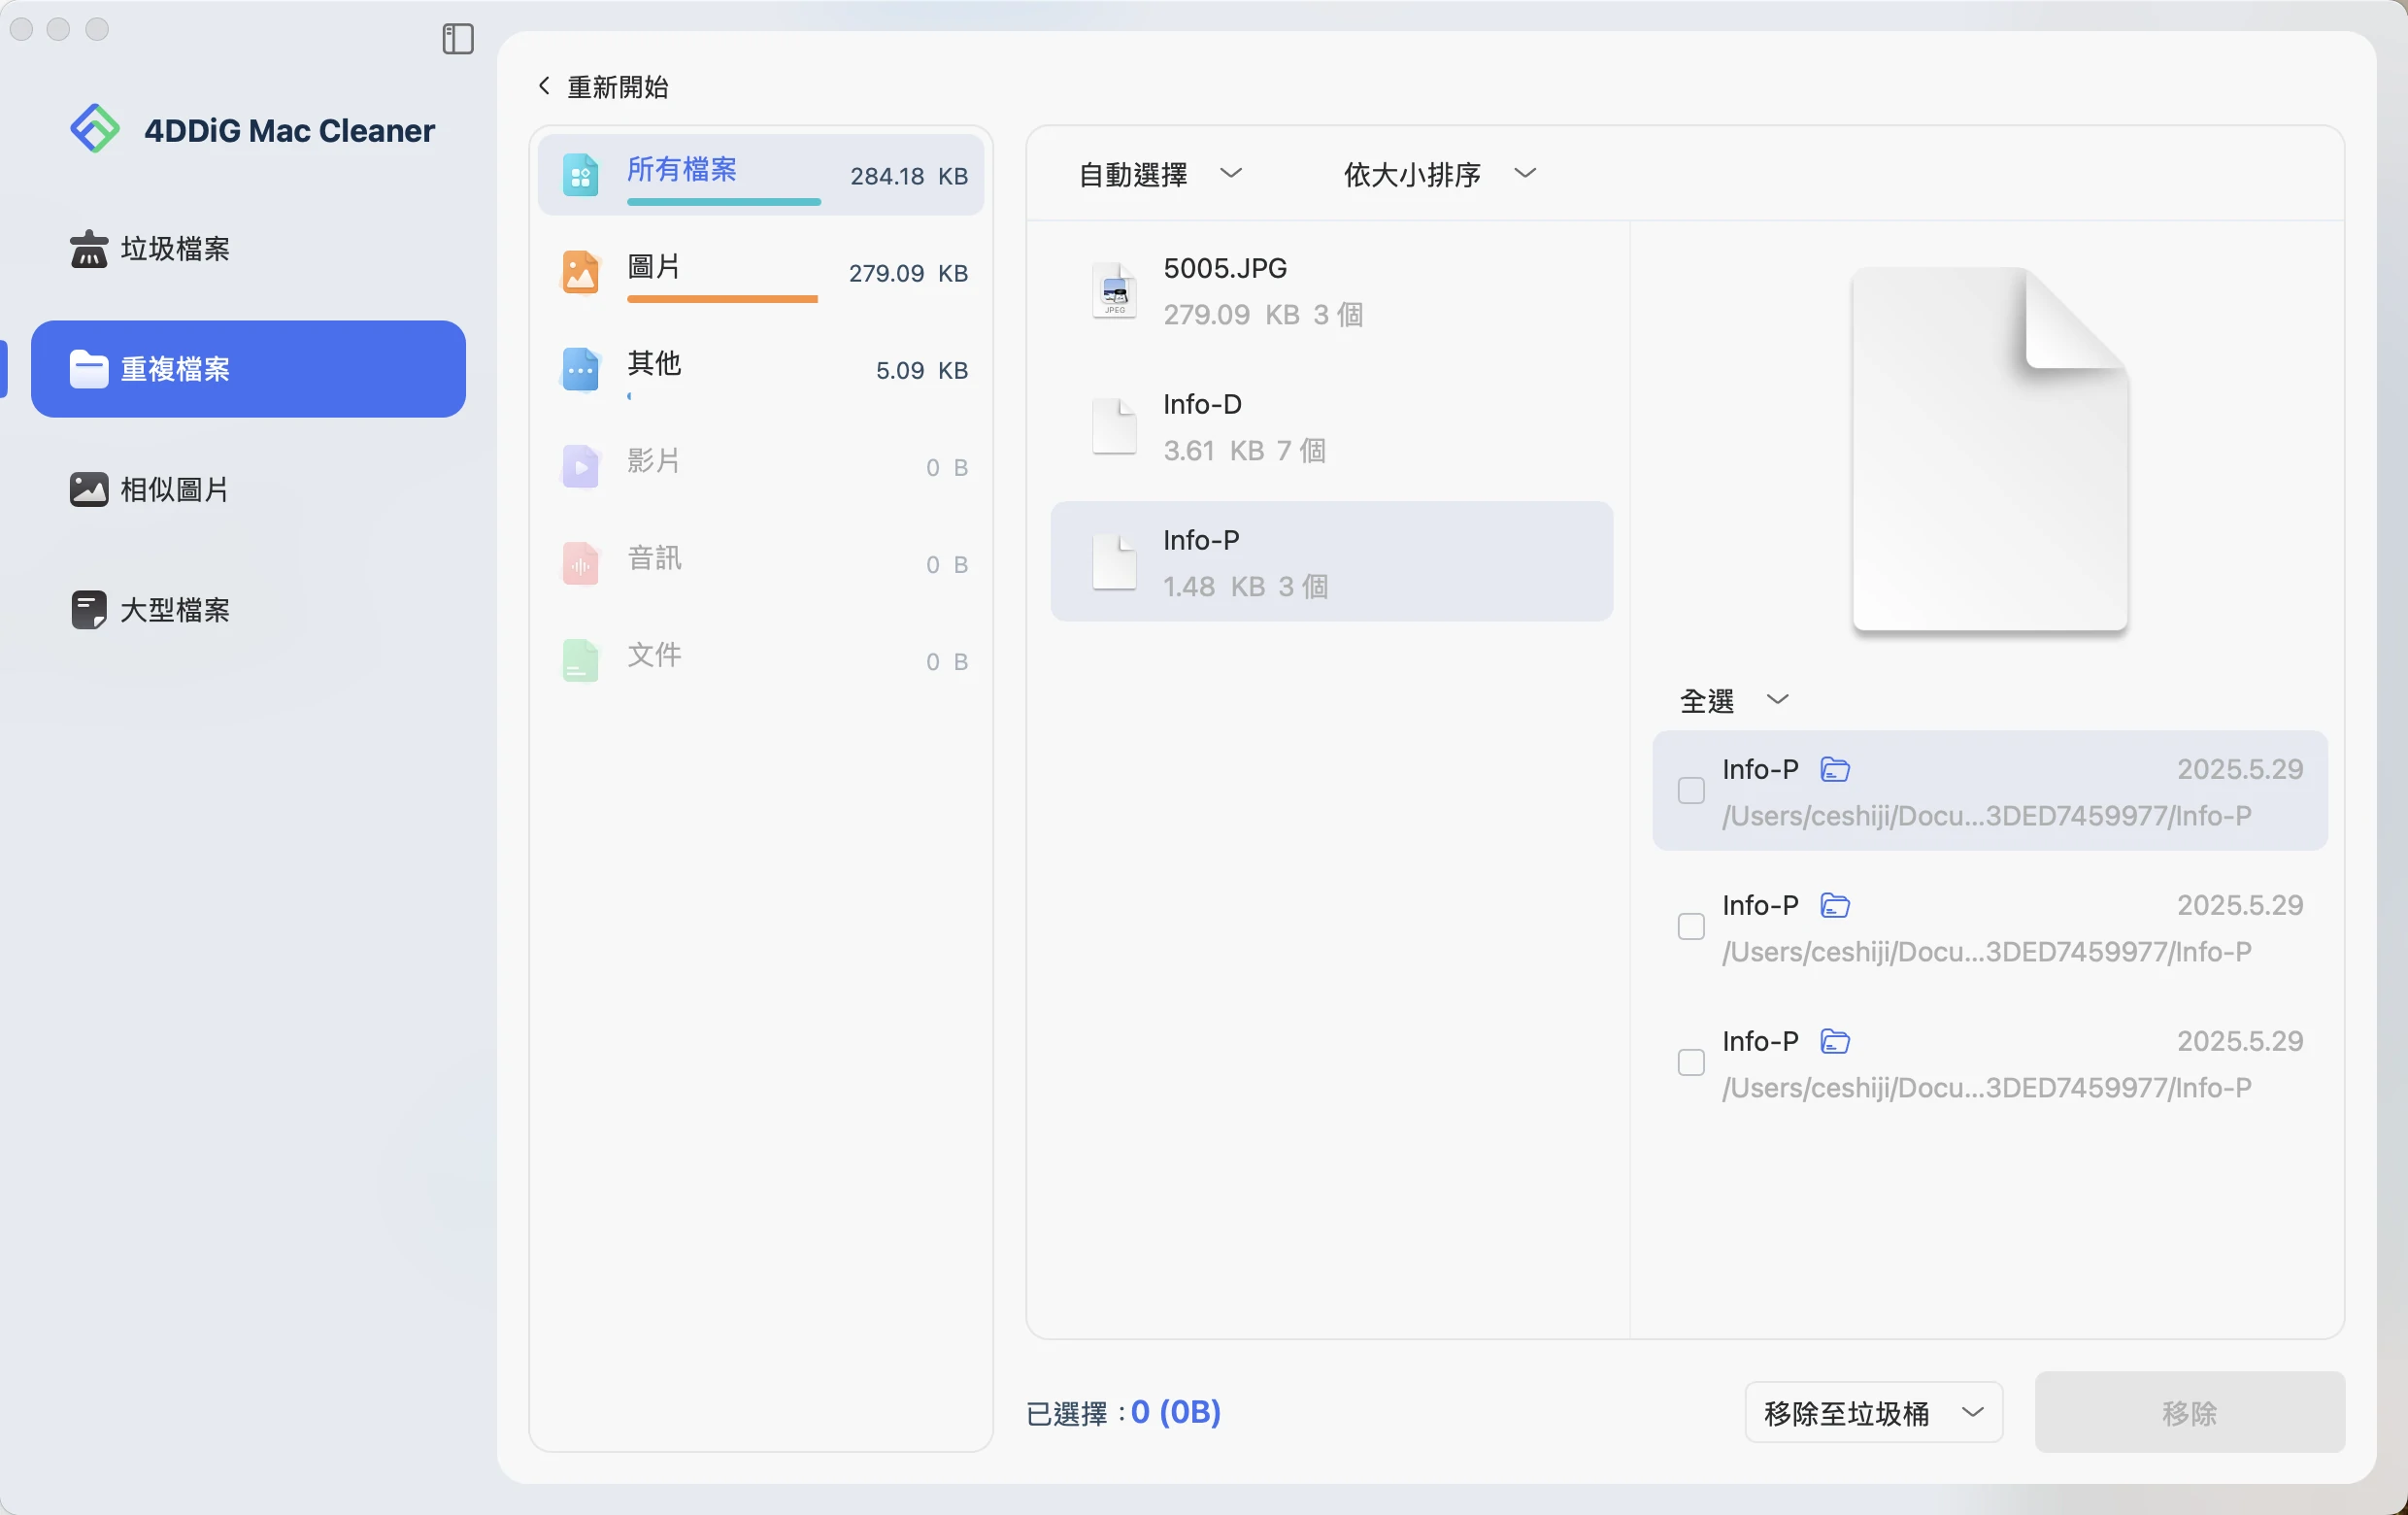Reveal second Info-P copy in folder

pos(1835,905)
